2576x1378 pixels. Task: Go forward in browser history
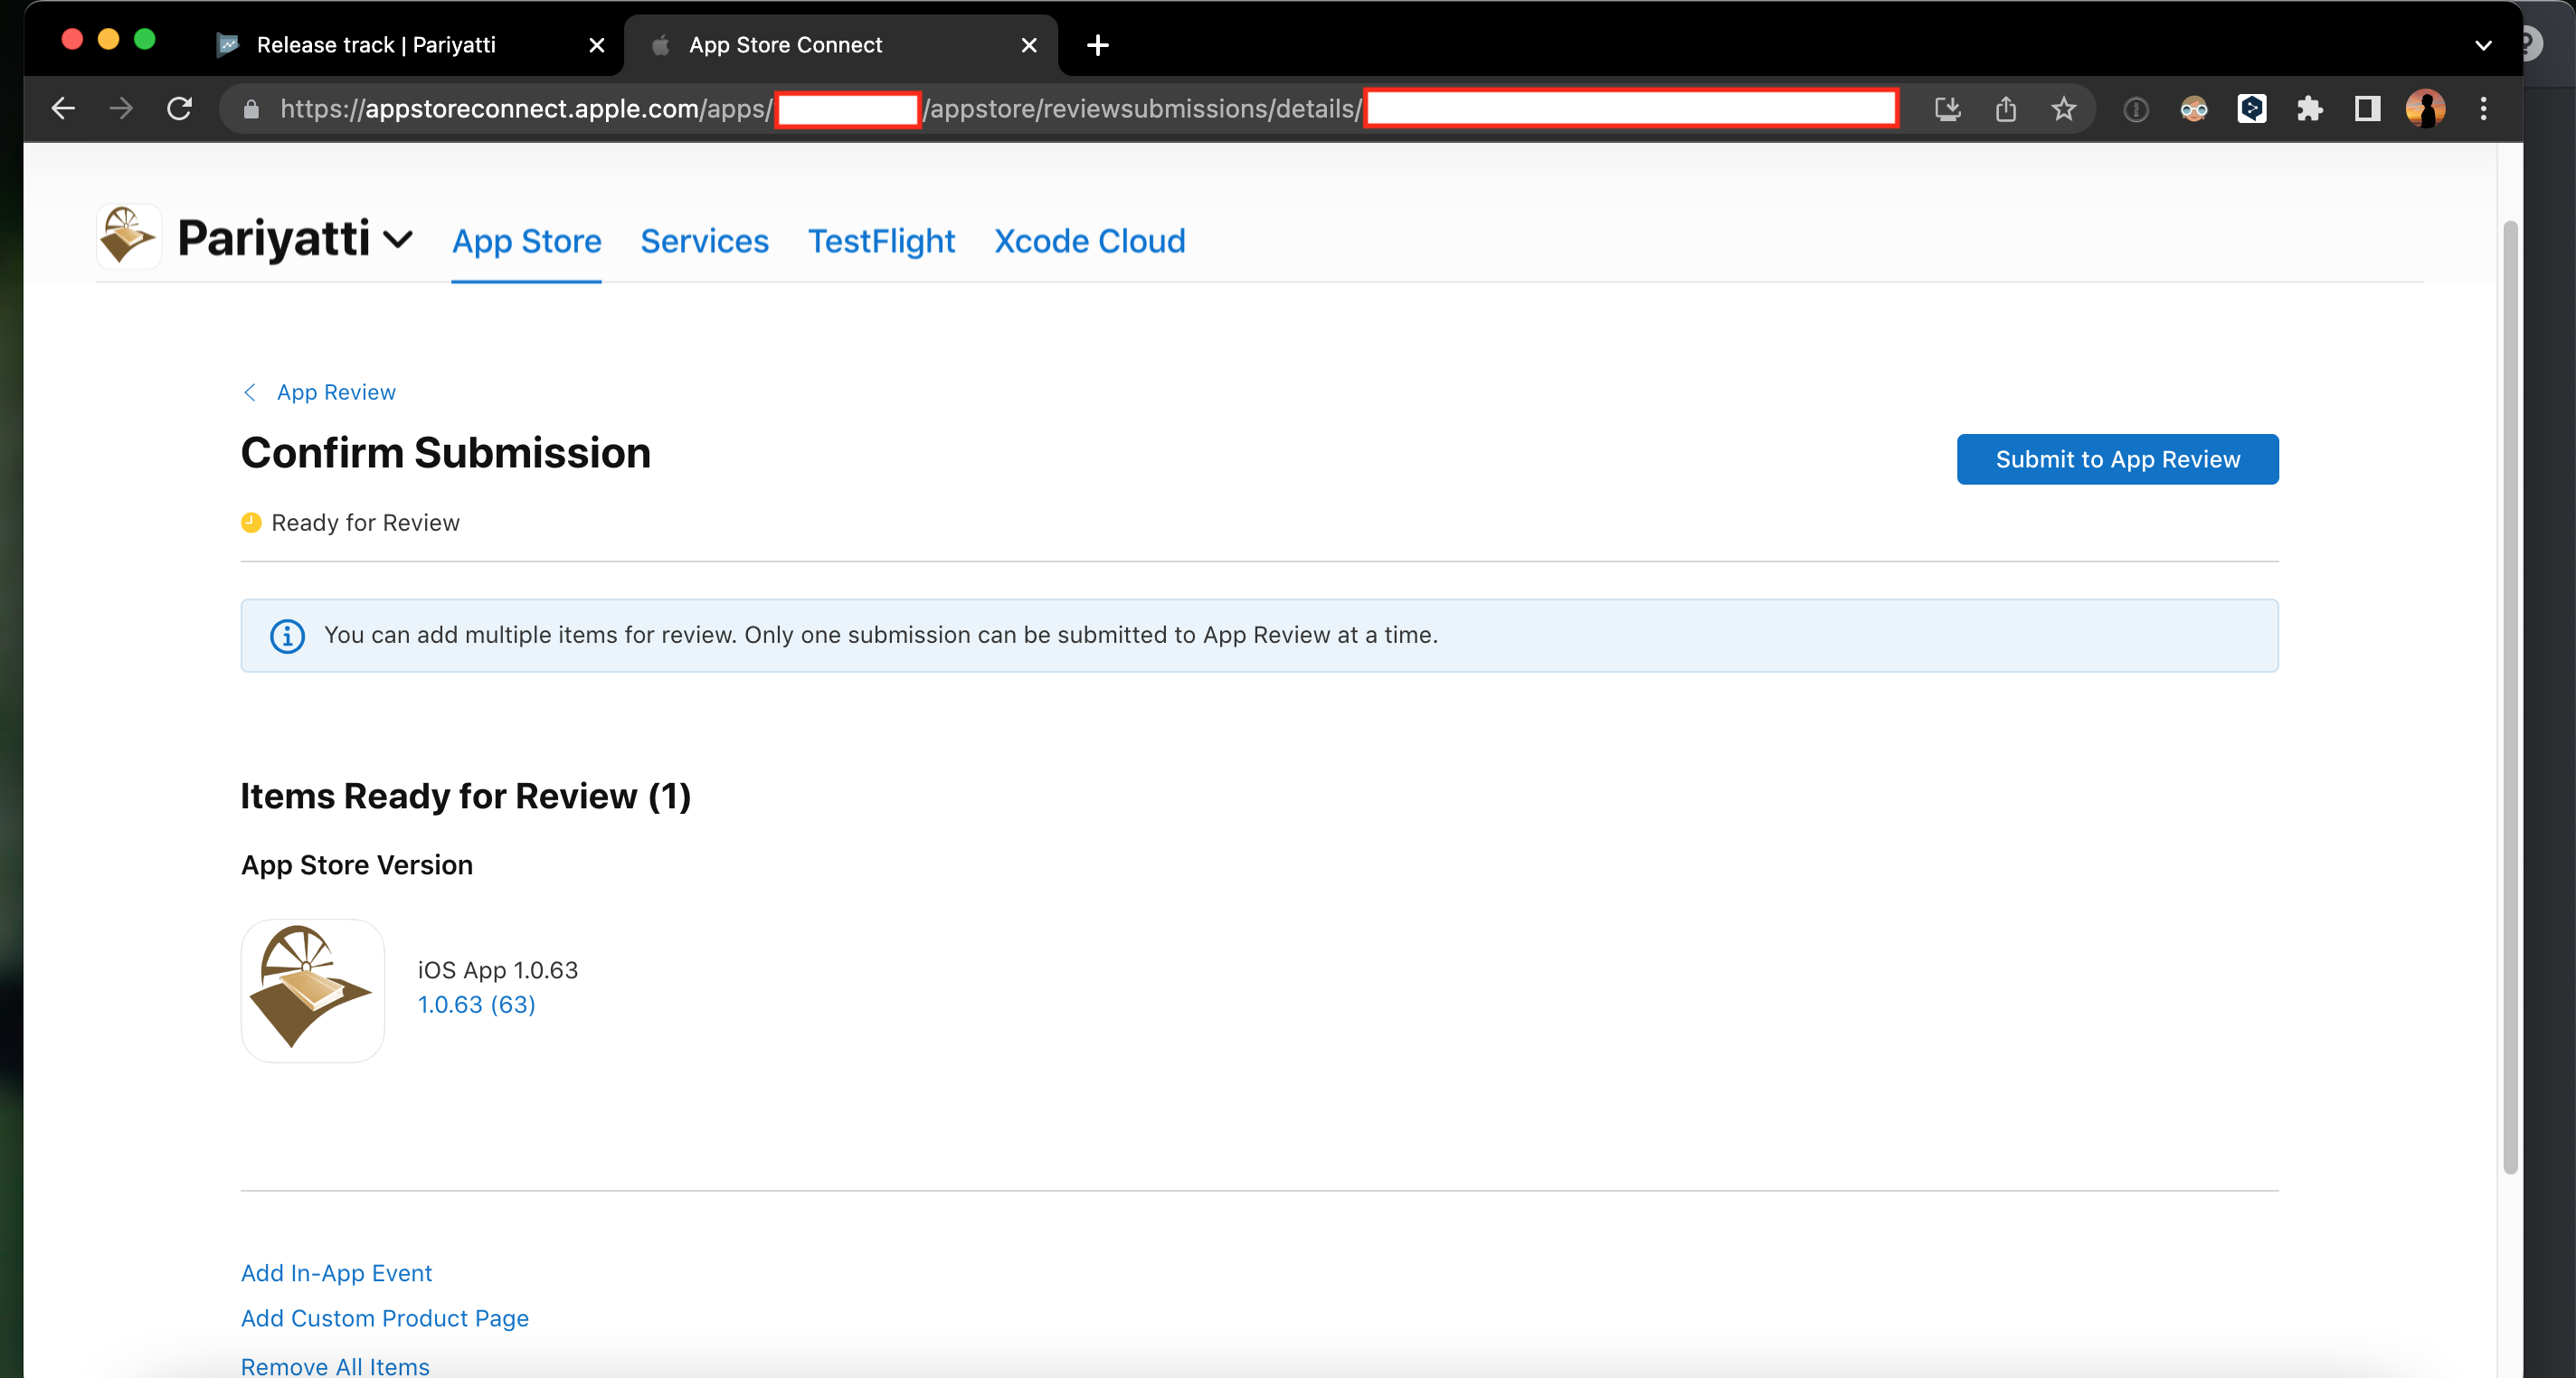(x=121, y=108)
